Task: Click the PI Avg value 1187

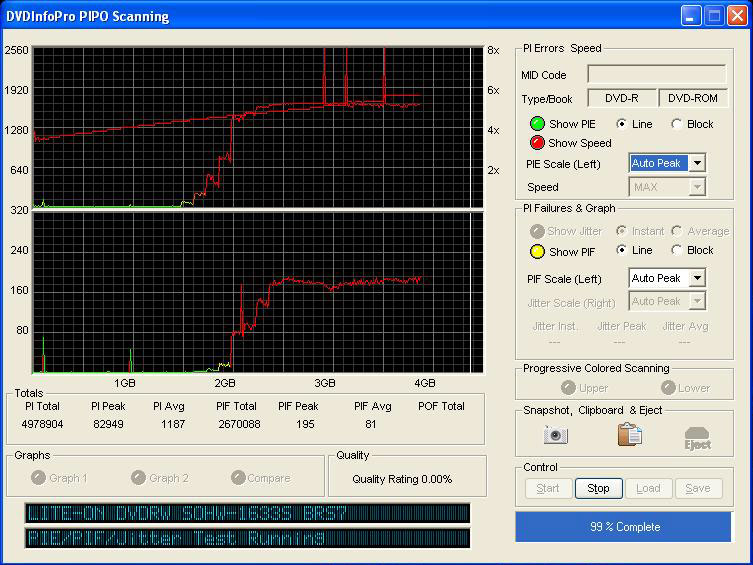Action: pos(173,424)
